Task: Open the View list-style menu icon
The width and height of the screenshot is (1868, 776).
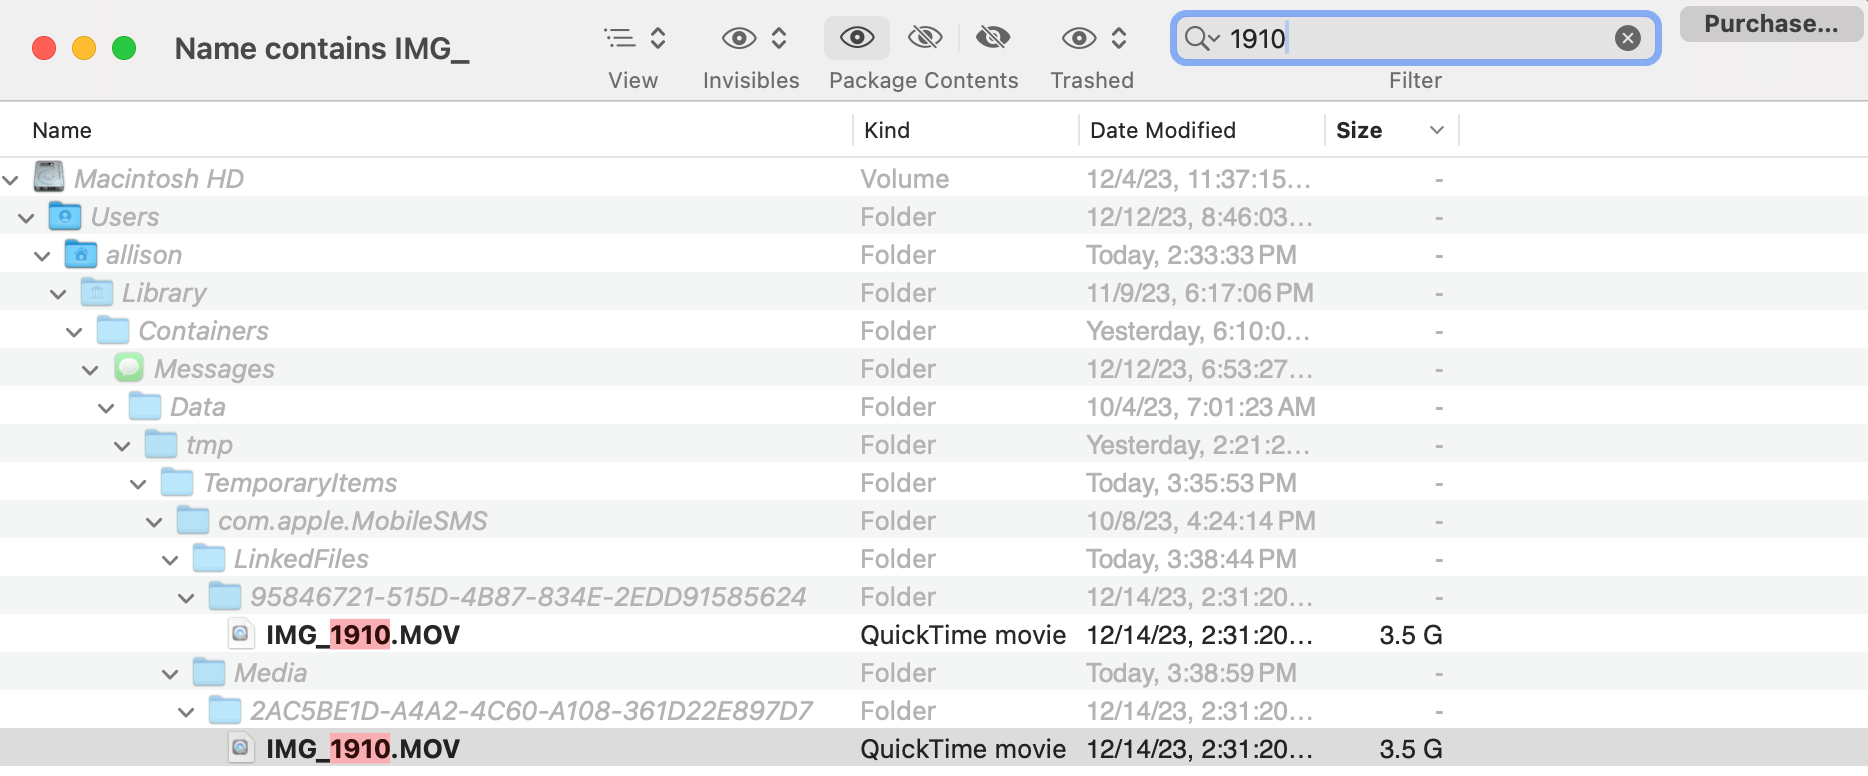Action: (x=621, y=39)
